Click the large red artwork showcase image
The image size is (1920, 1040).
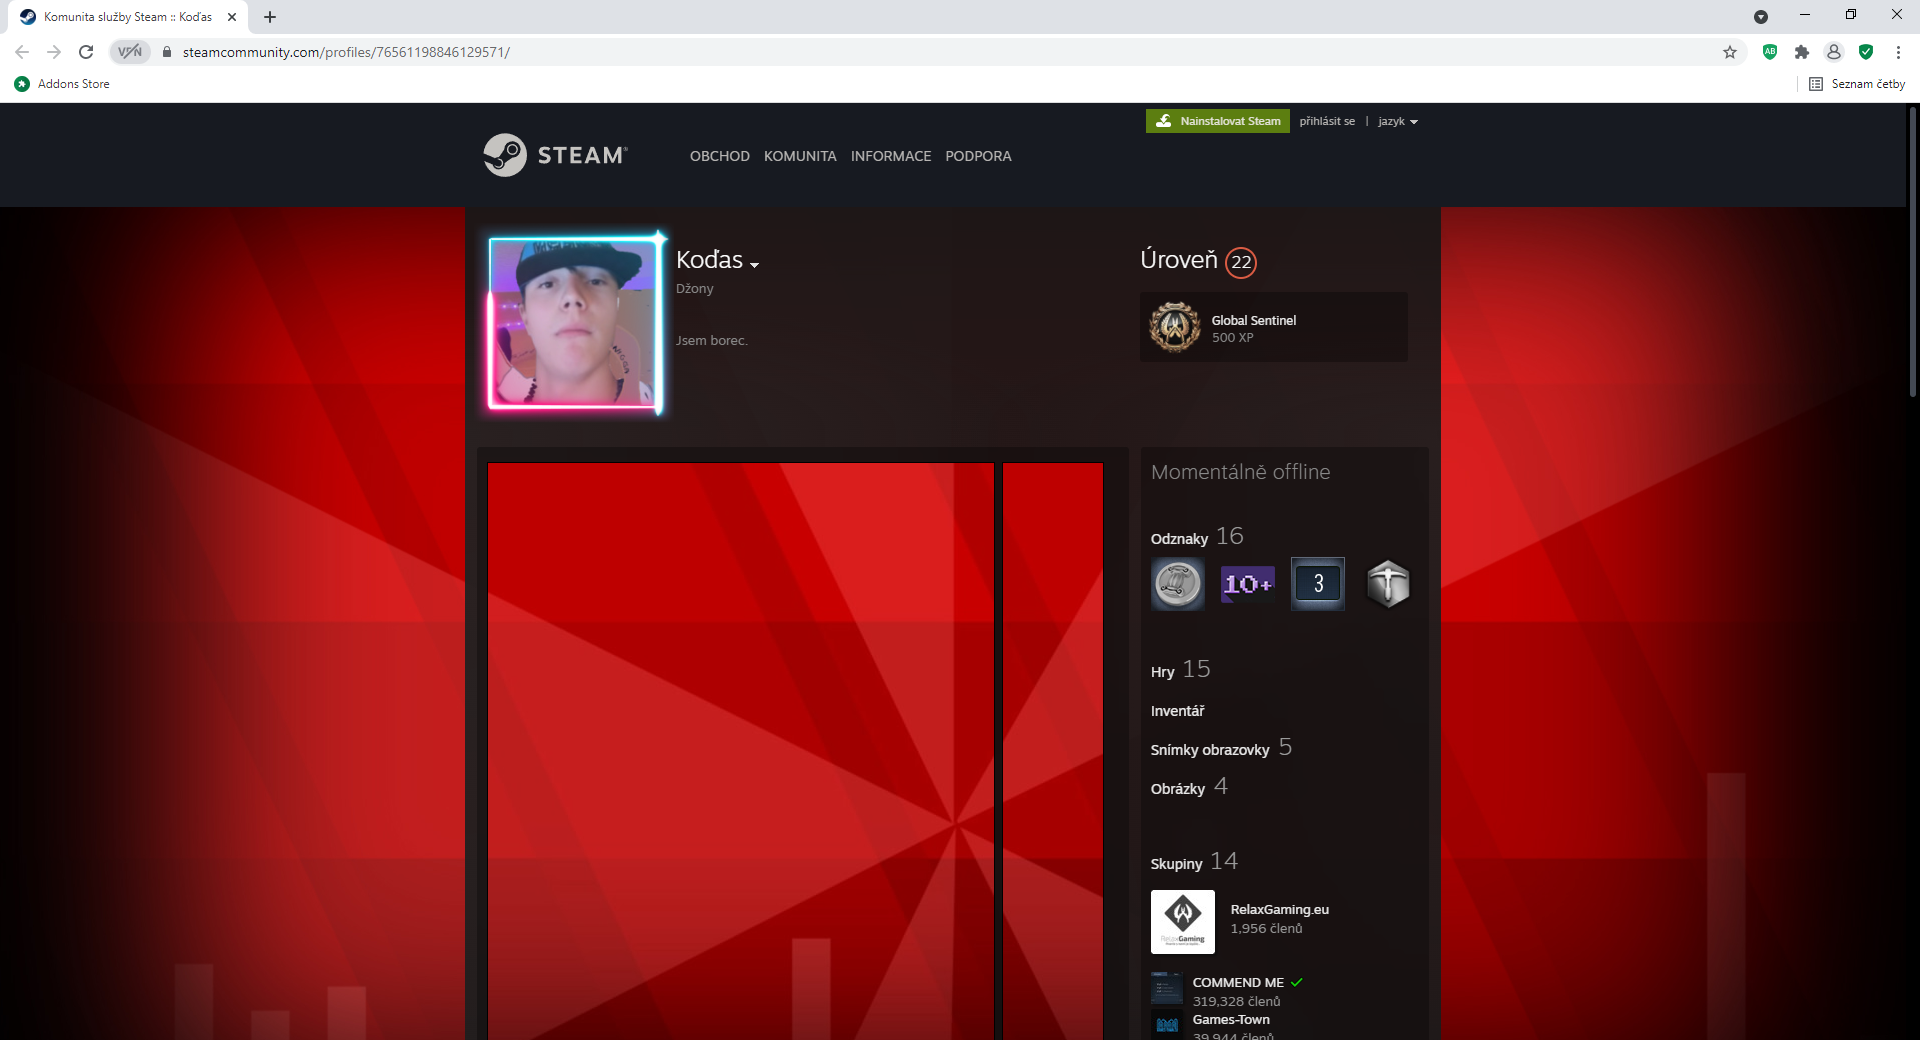coord(741,751)
